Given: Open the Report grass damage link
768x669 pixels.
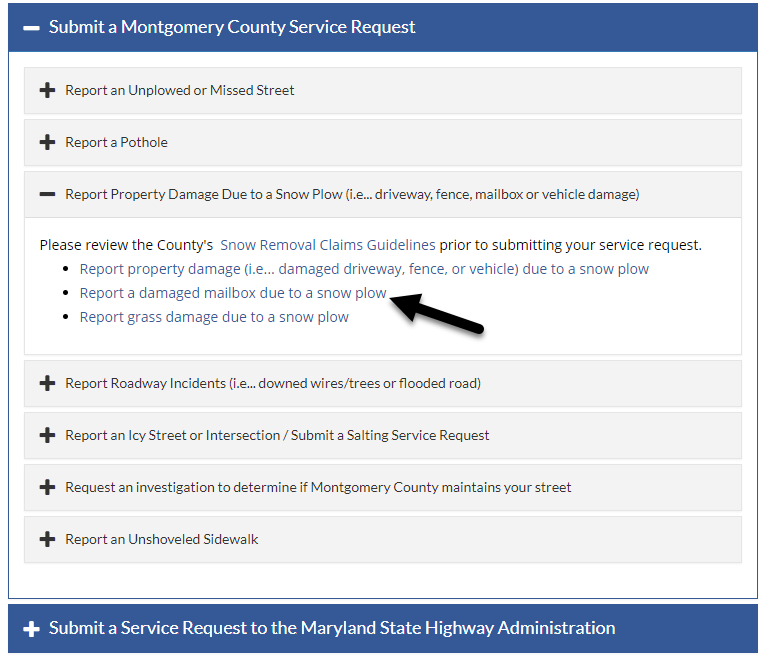Looking at the screenshot, I should 214,317.
